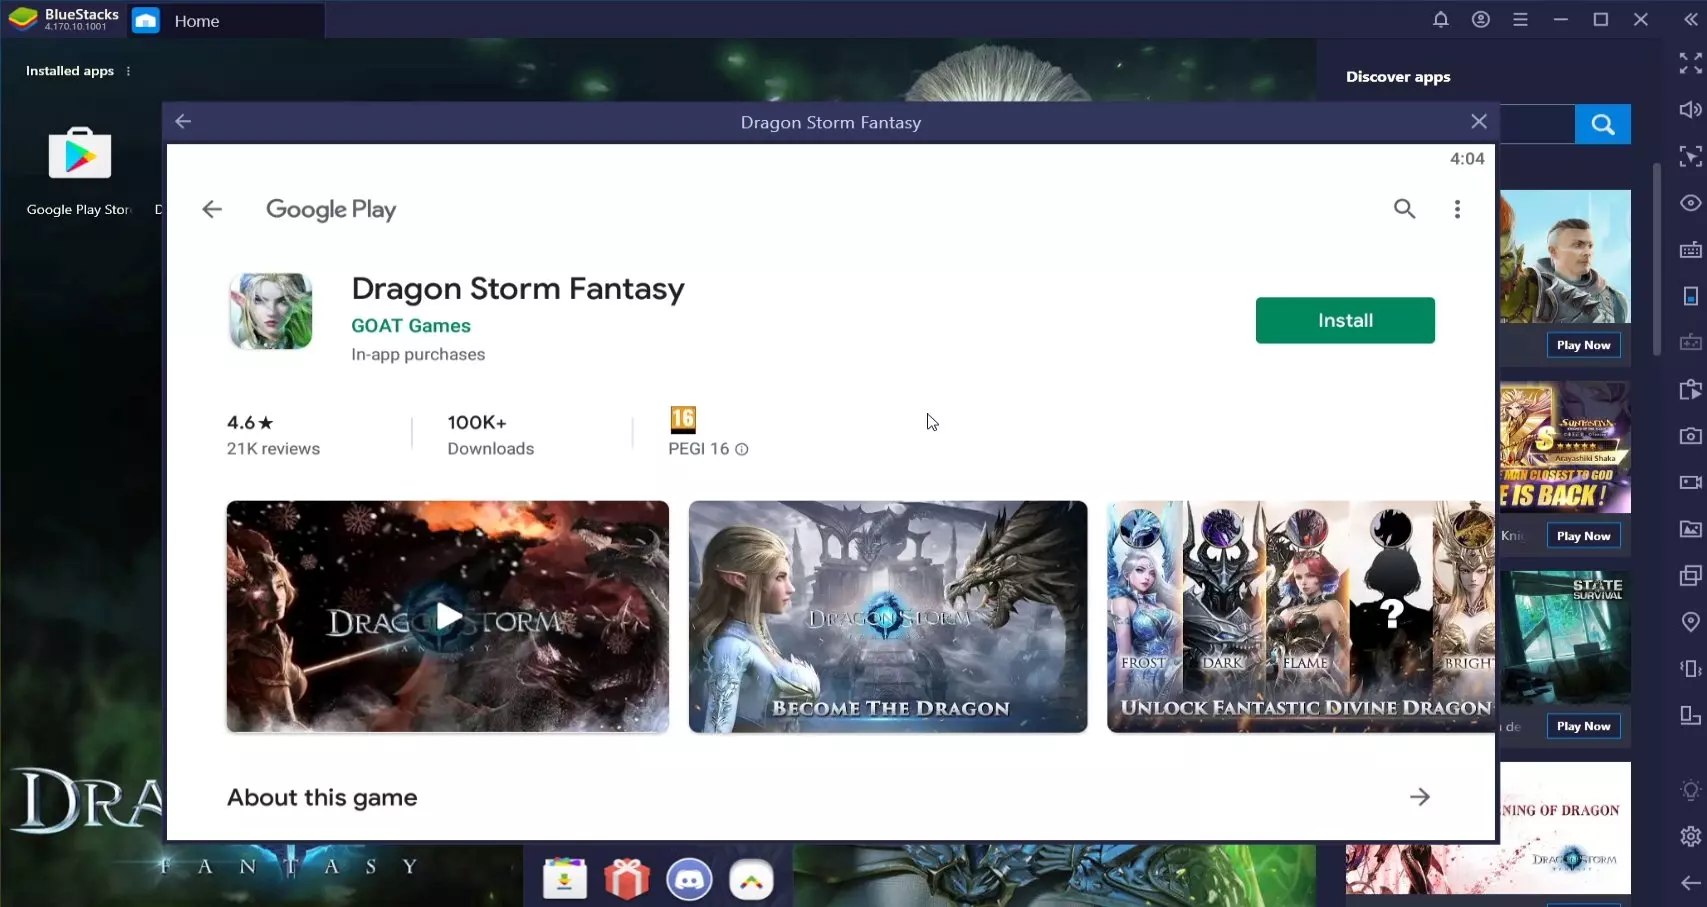
Task: Switch to the Home tab
Action: (x=196, y=21)
